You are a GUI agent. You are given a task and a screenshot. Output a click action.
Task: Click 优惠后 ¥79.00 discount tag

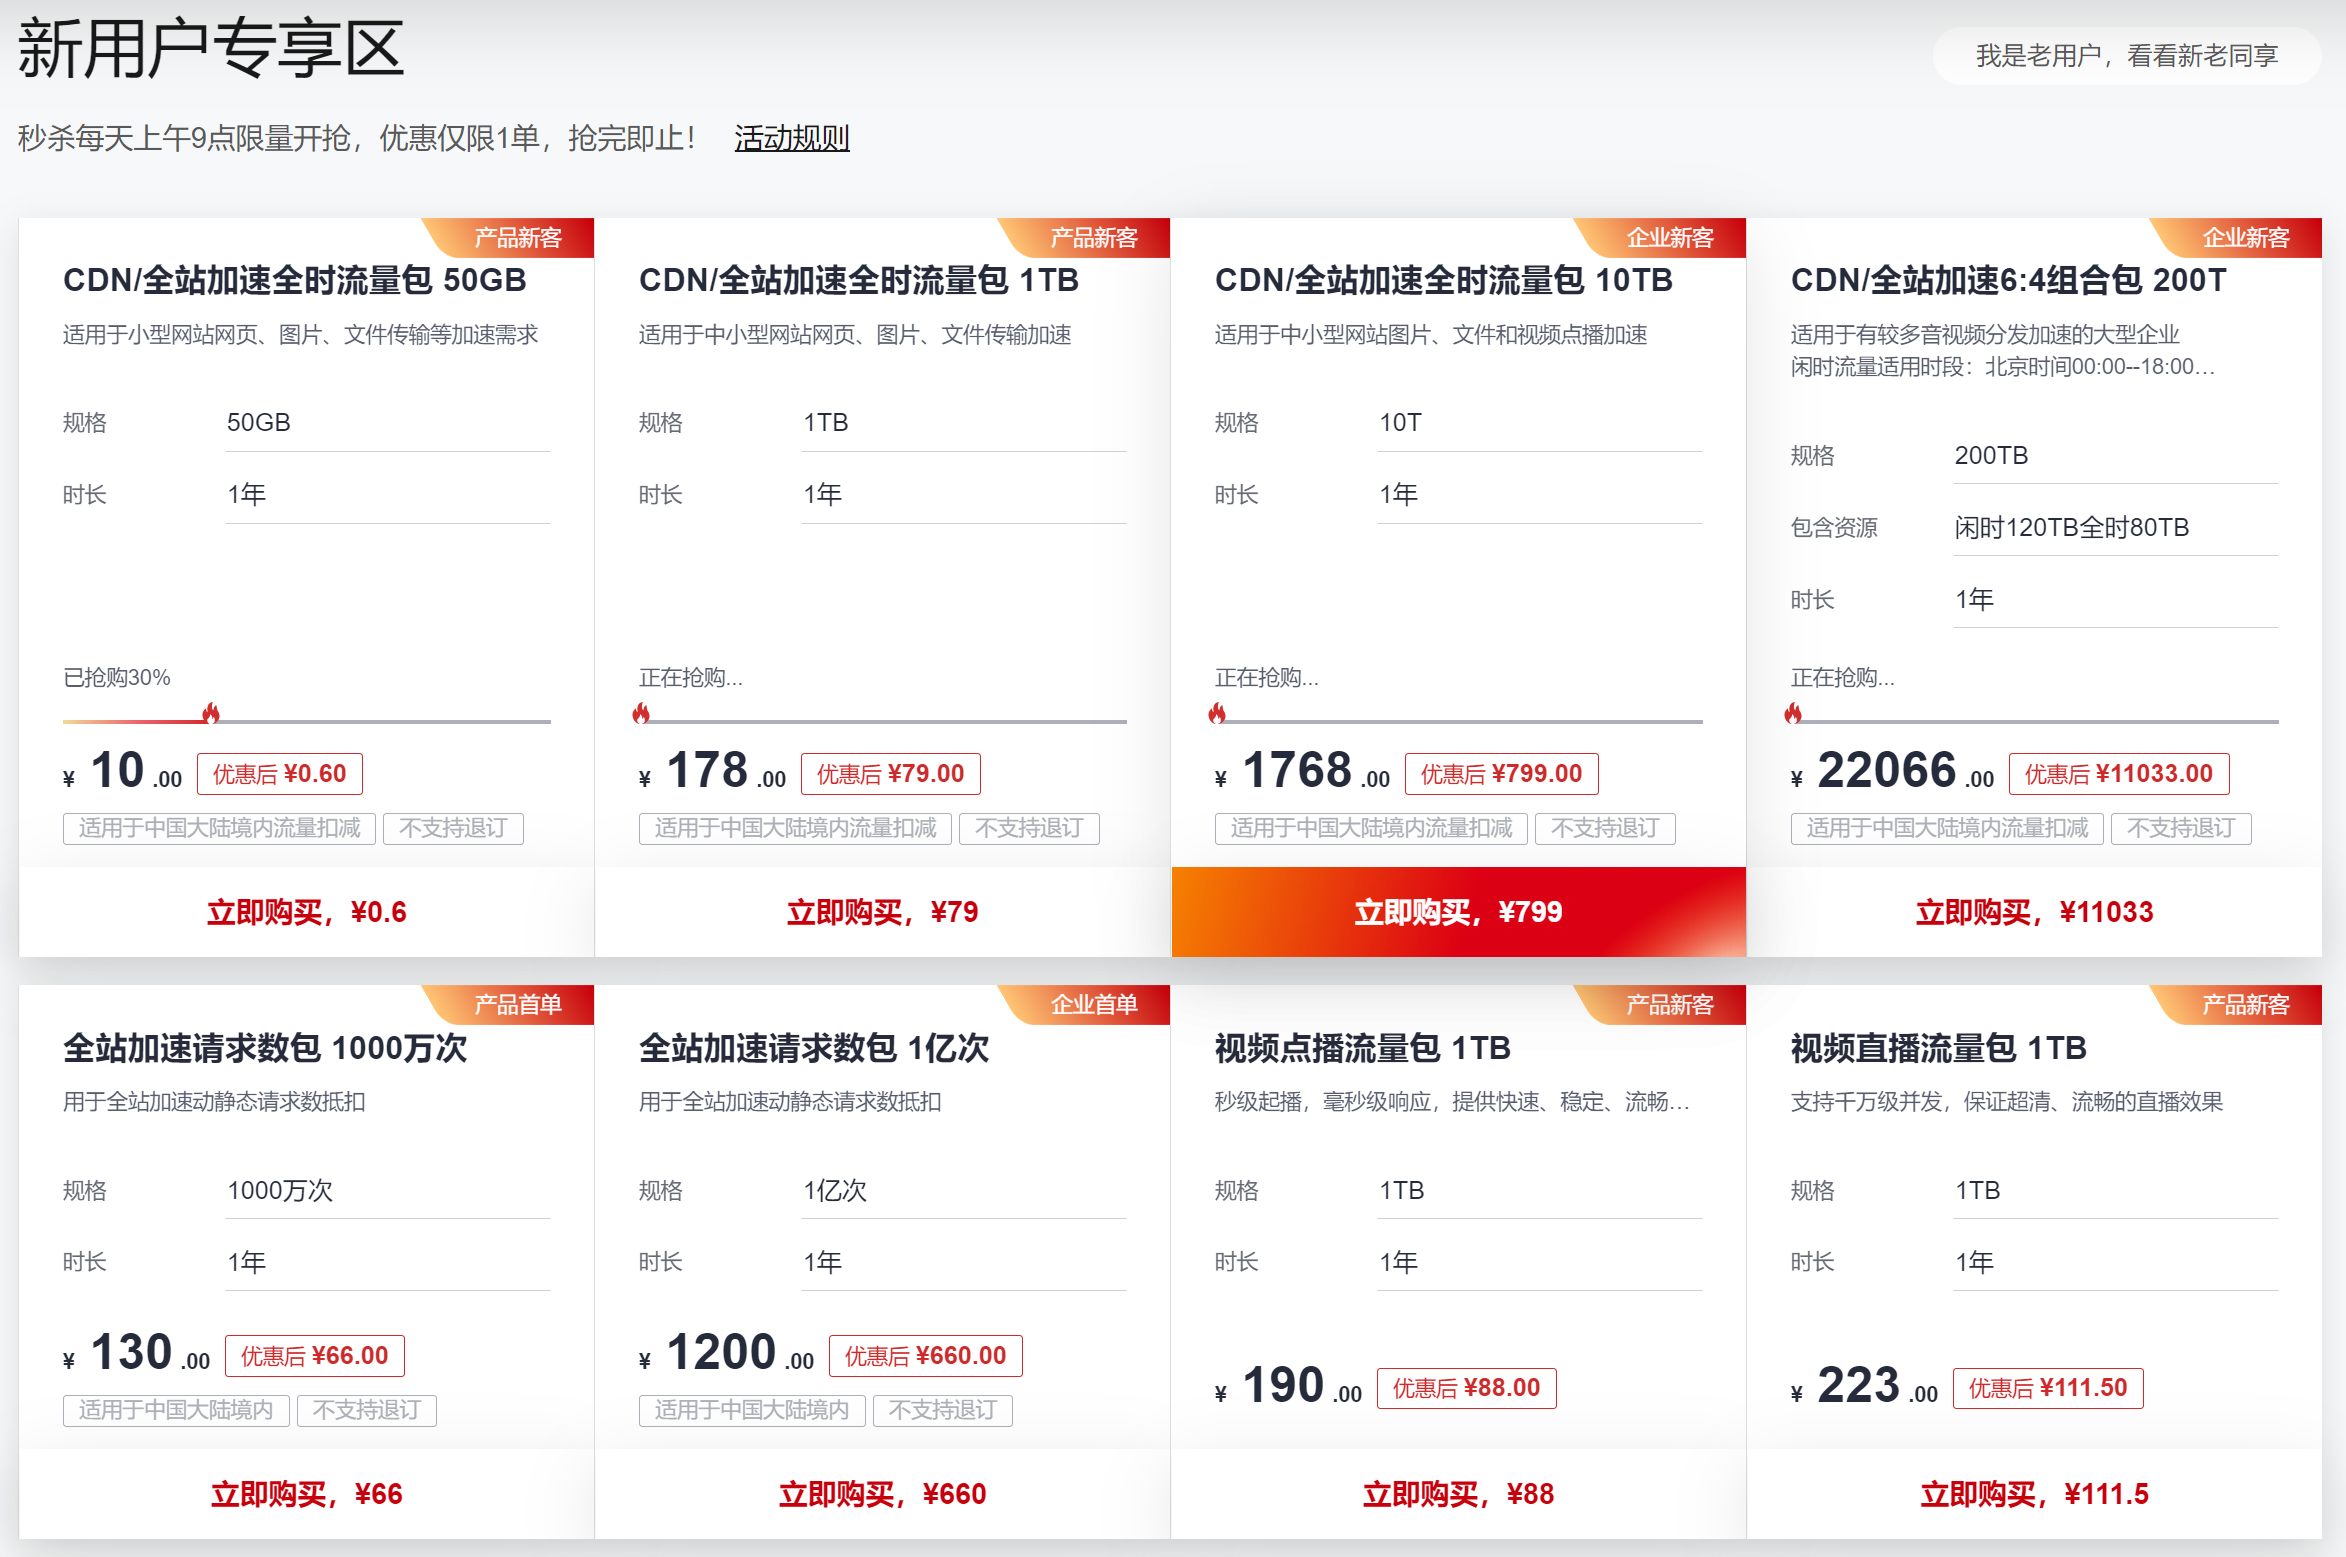(x=890, y=774)
